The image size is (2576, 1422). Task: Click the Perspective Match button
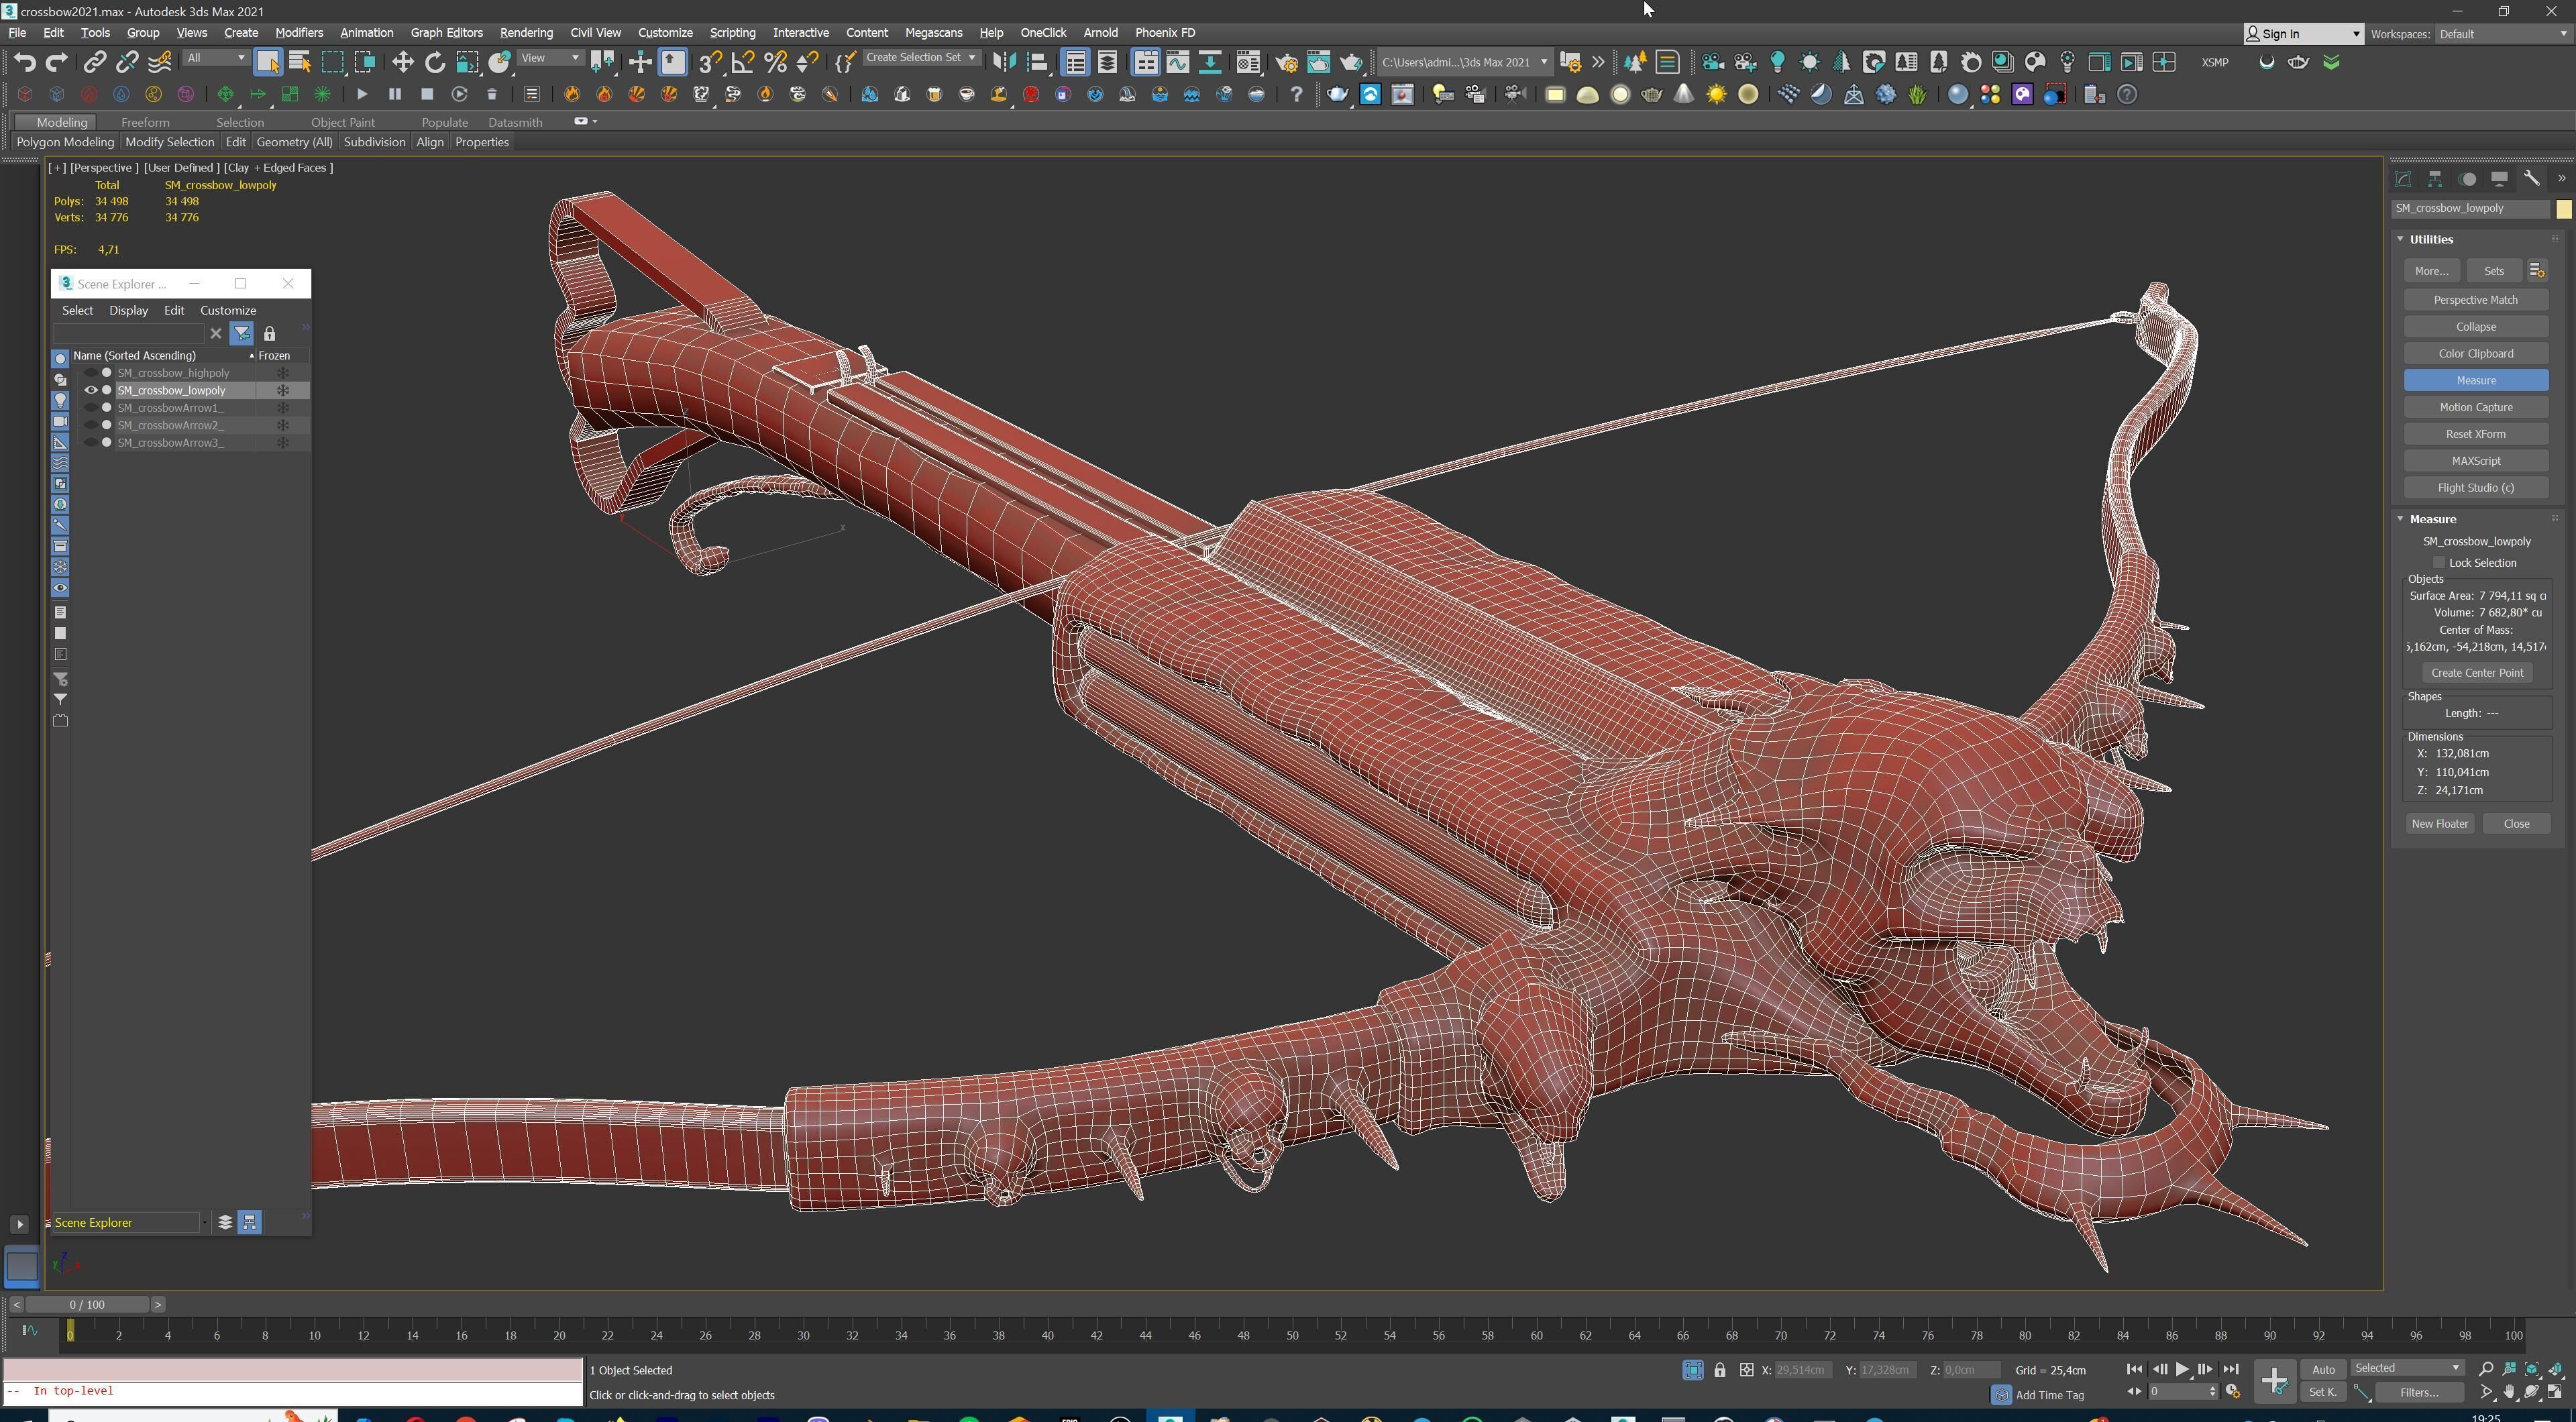[2475, 300]
